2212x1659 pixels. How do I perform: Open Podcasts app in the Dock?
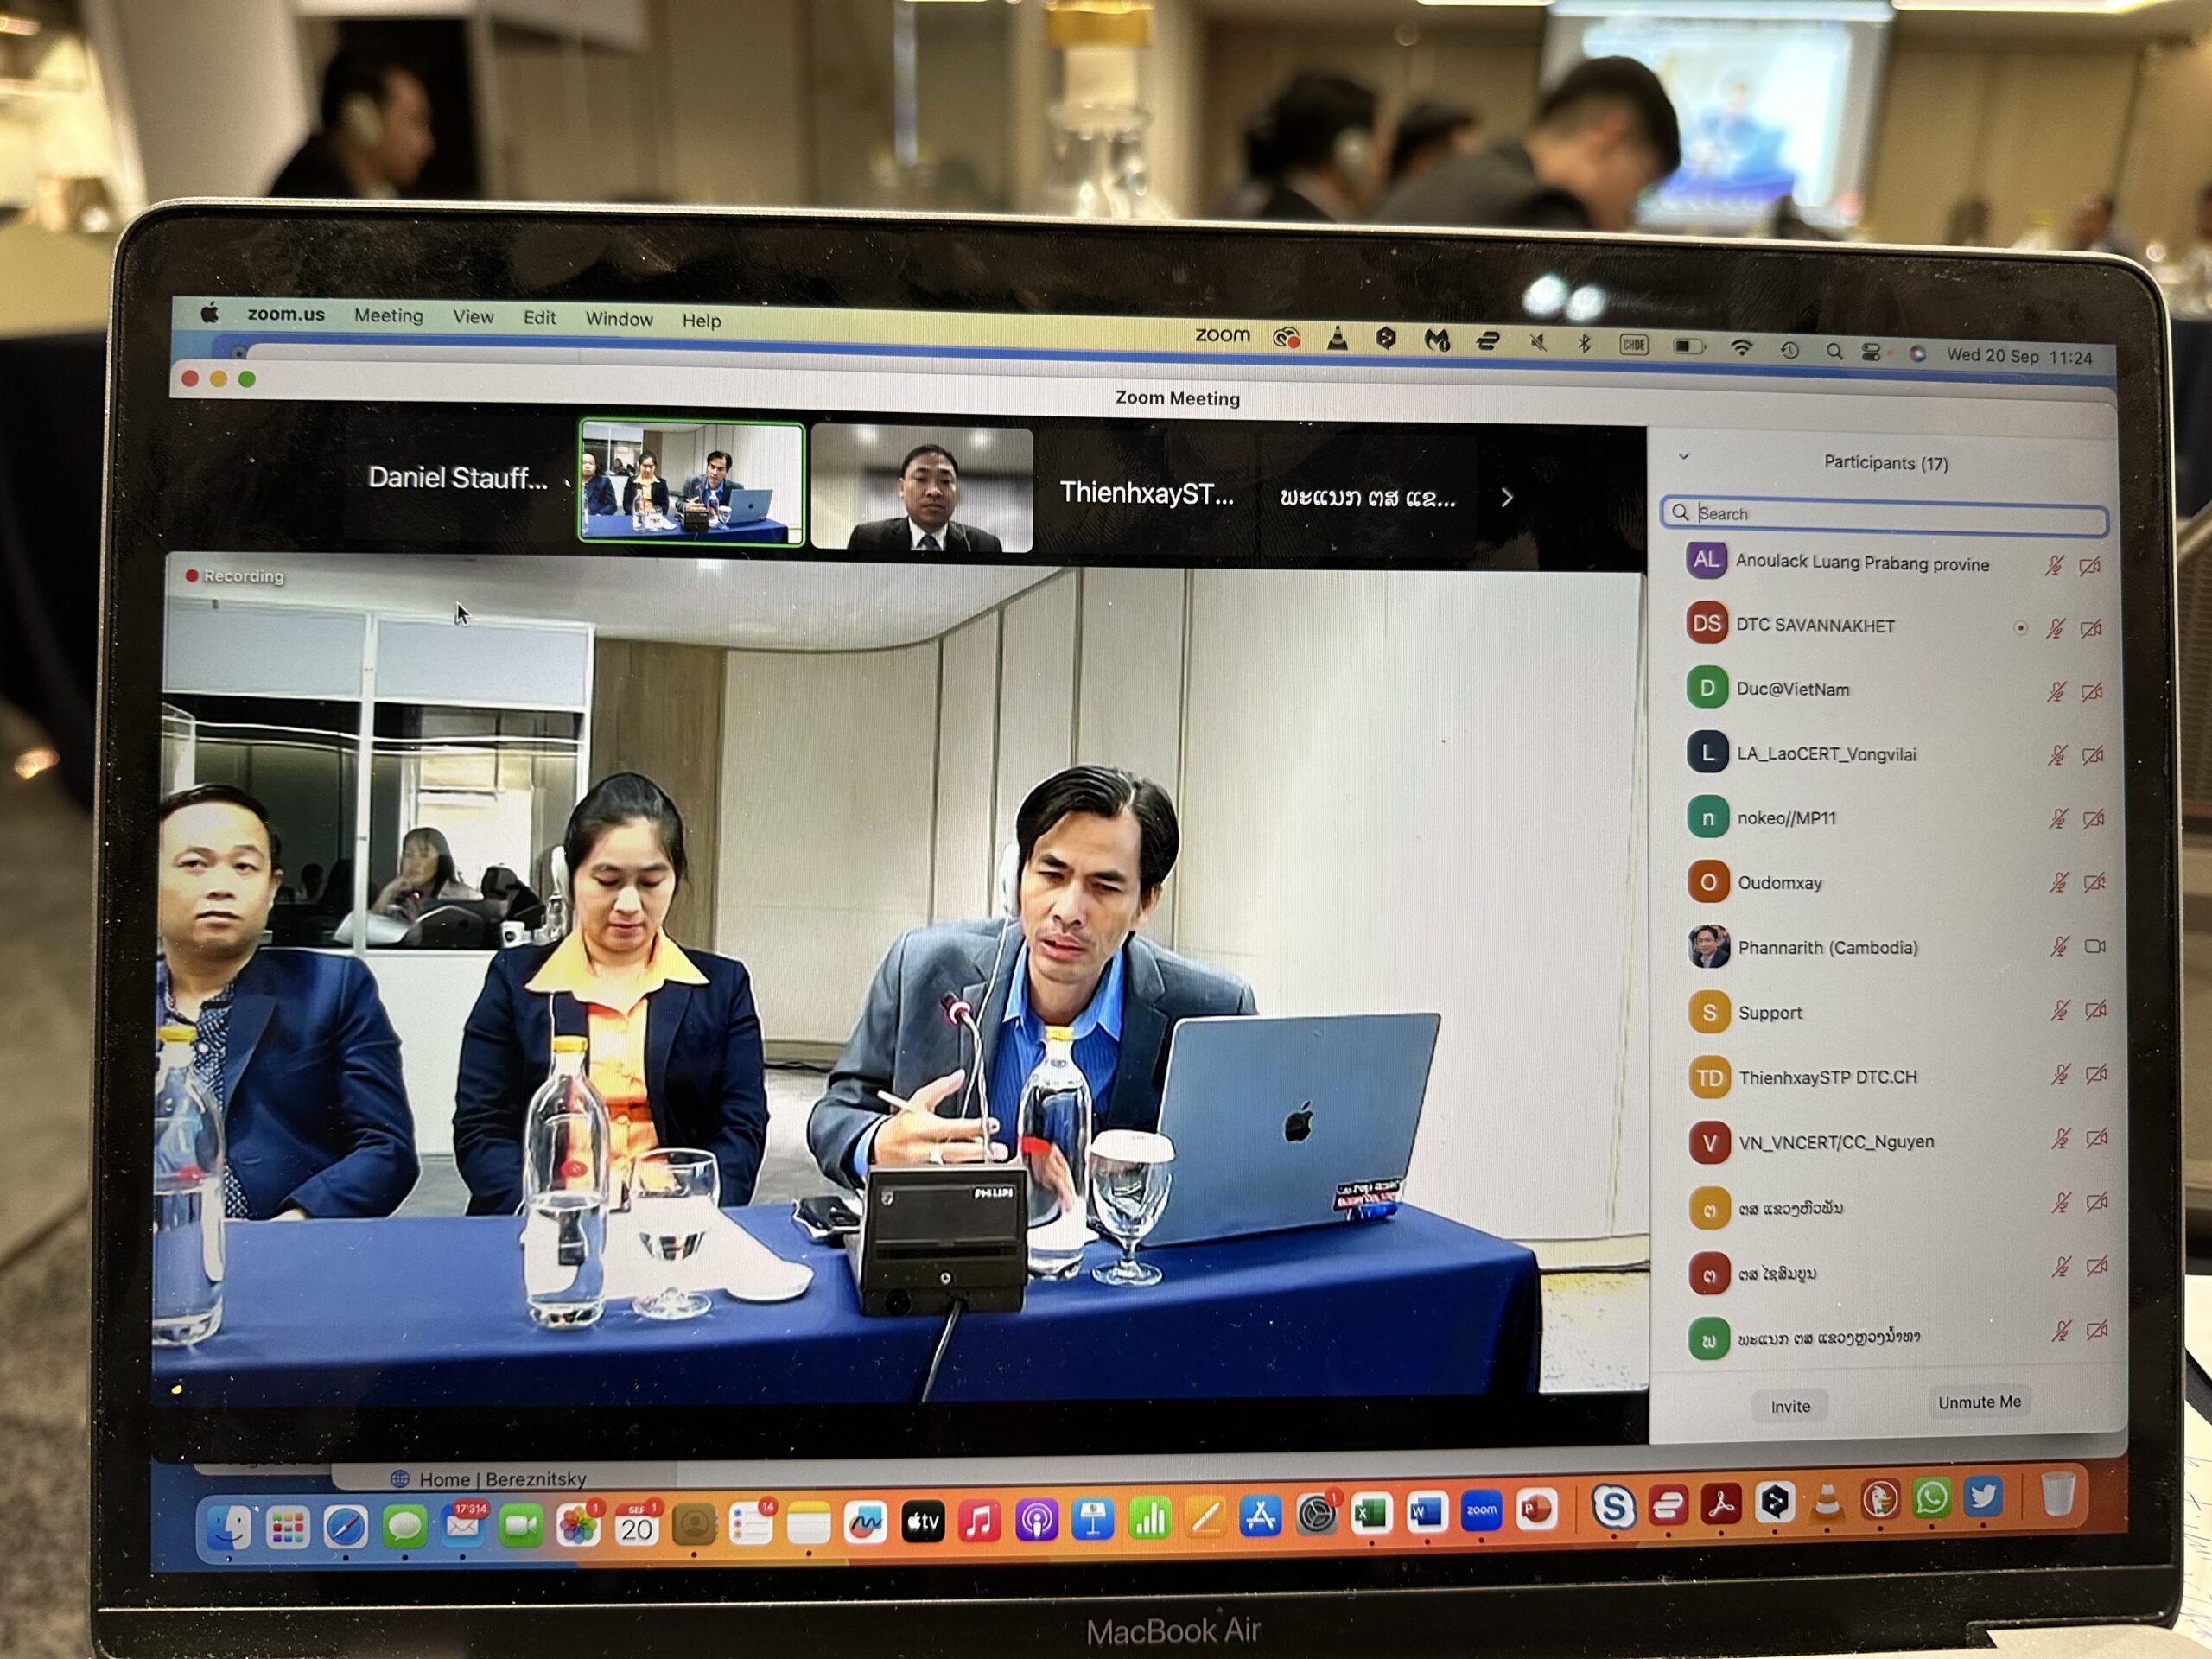(x=1036, y=1522)
